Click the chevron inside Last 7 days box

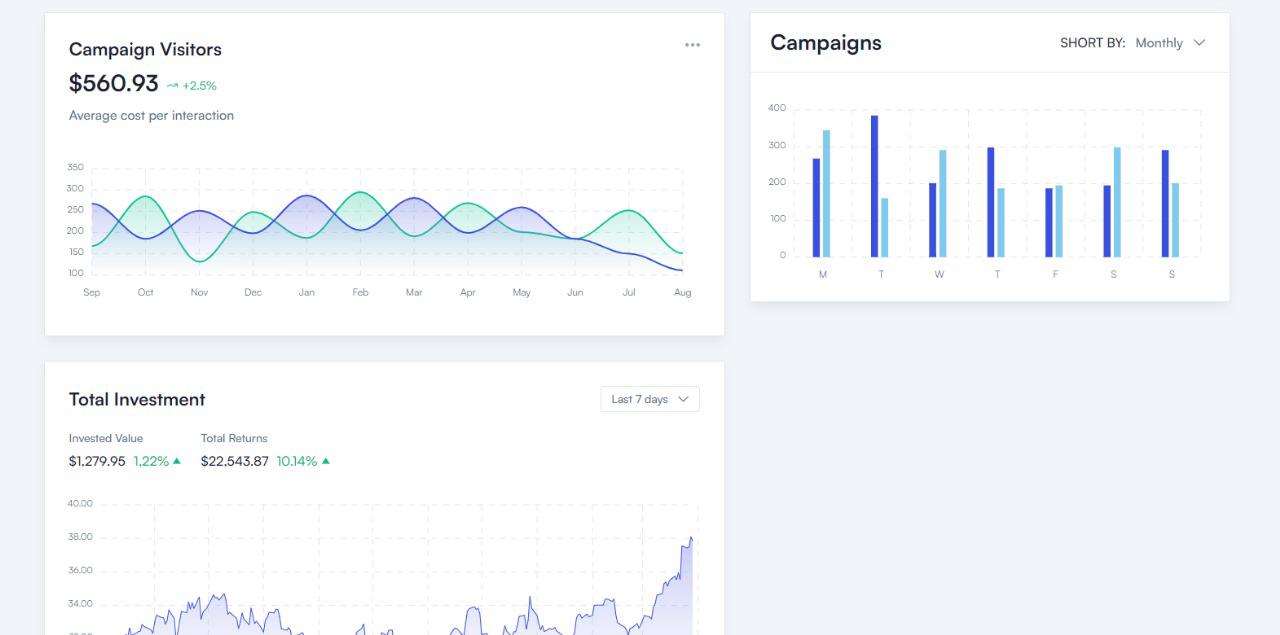(684, 399)
